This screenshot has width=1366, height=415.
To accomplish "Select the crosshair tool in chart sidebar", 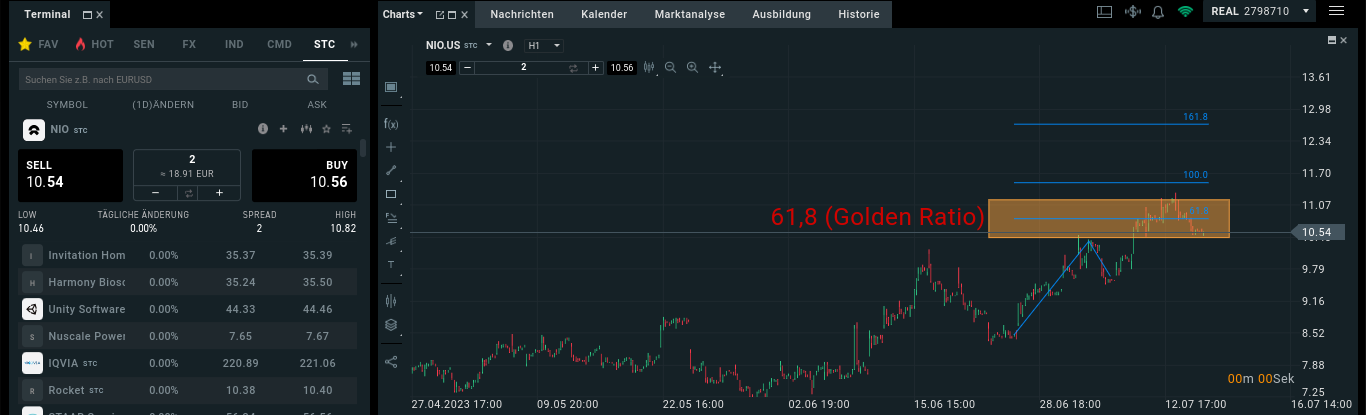I will pyautogui.click(x=391, y=147).
